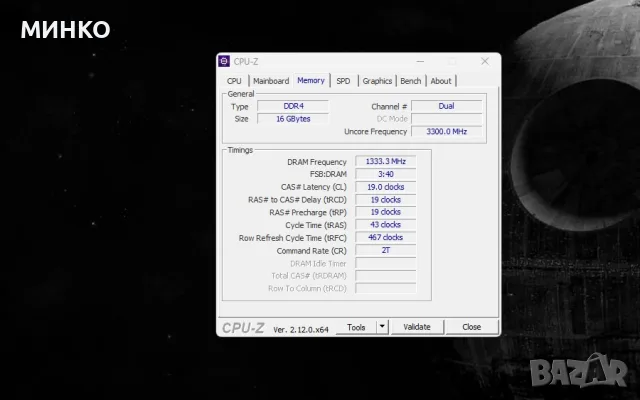Click the 3:40 FSB:DRAM ratio value
Image resolution: width=640 pixels, height=400 pixels.
pyautogui.click(x=386, y=174)
